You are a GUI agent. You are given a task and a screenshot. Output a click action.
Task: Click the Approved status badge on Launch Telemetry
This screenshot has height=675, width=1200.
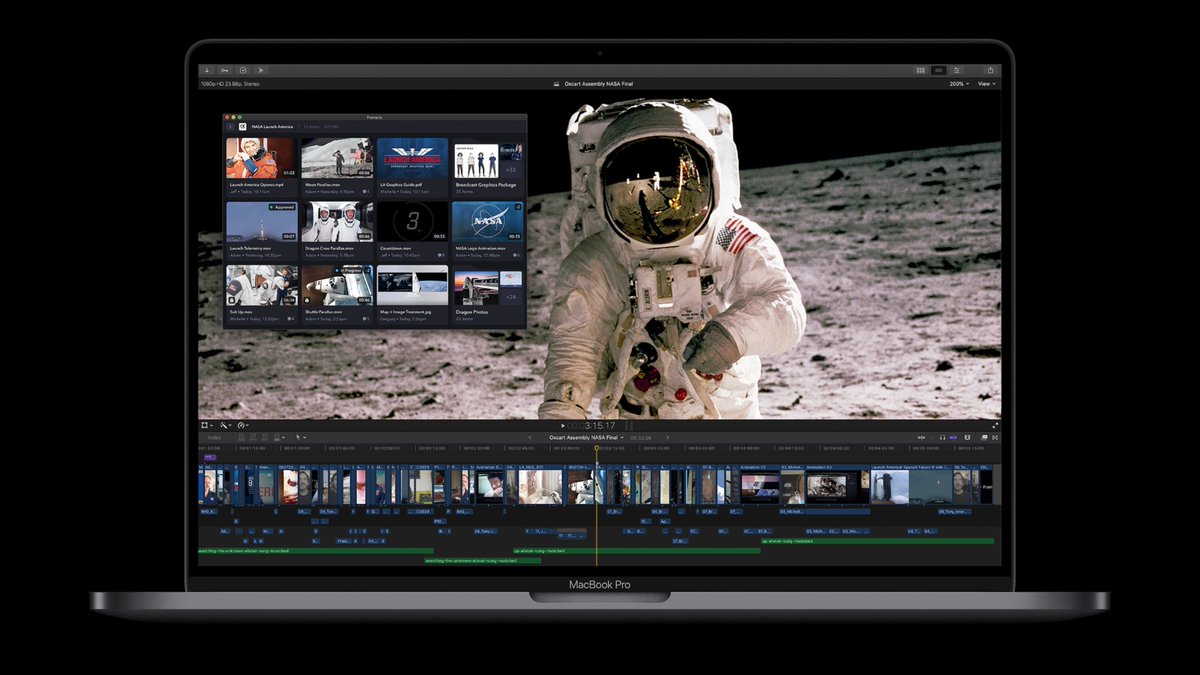pyautogui.click(x=281, y=207)
